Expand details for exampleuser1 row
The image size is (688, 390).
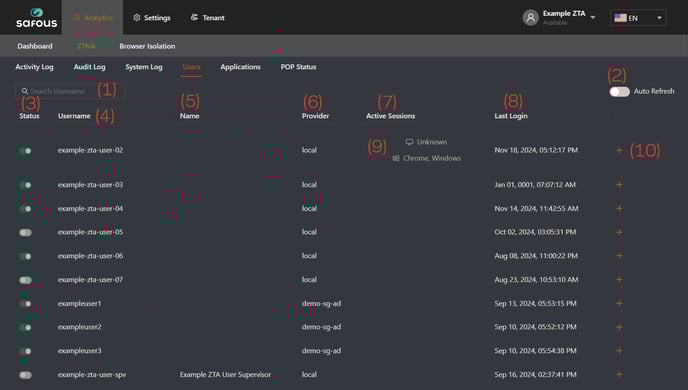[619, 303]
